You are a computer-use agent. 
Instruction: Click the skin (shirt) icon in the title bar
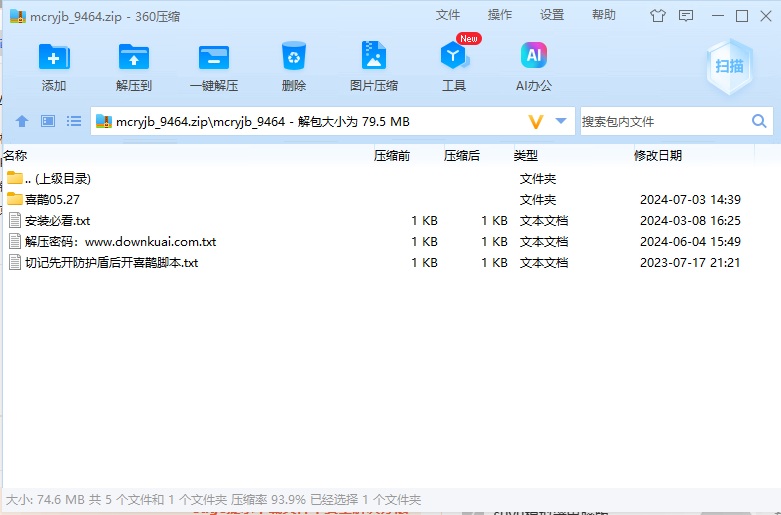tap(658, 16)
